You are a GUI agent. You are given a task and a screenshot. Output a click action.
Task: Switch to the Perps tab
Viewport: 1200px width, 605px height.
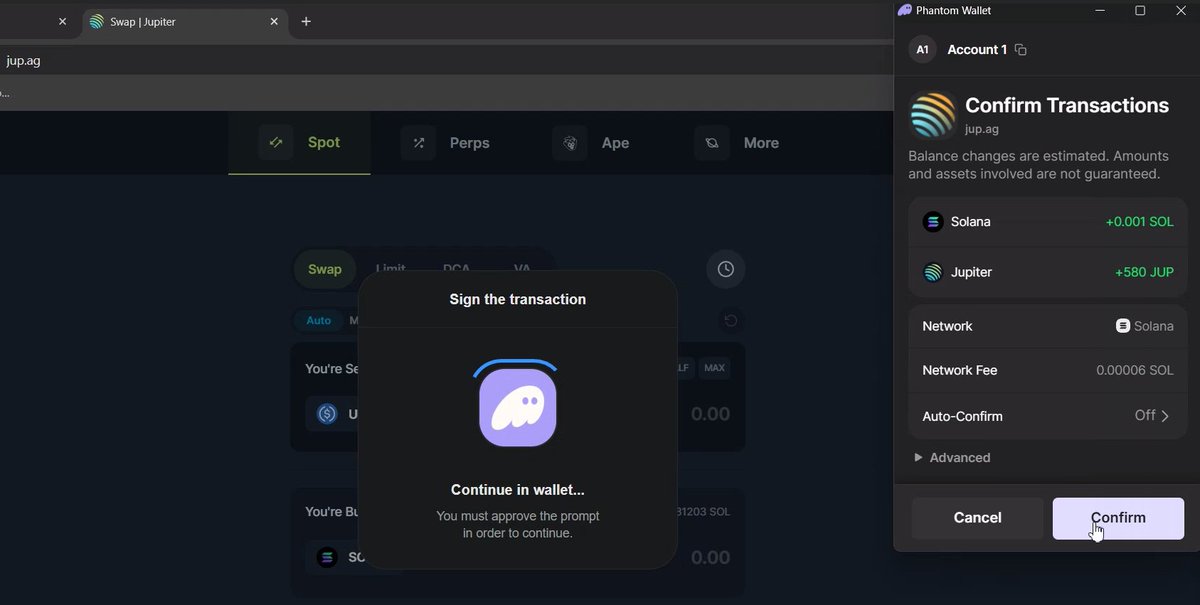point(445,143)
